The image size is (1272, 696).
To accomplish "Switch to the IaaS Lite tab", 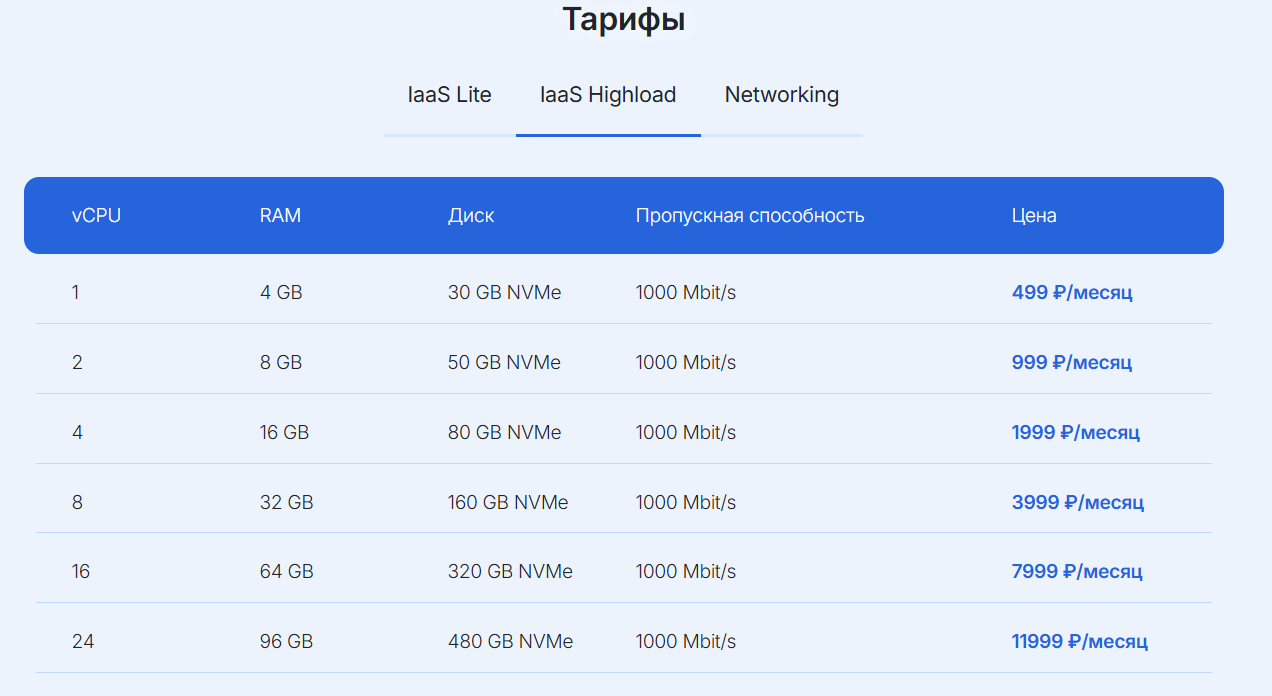I will point(449,95).
